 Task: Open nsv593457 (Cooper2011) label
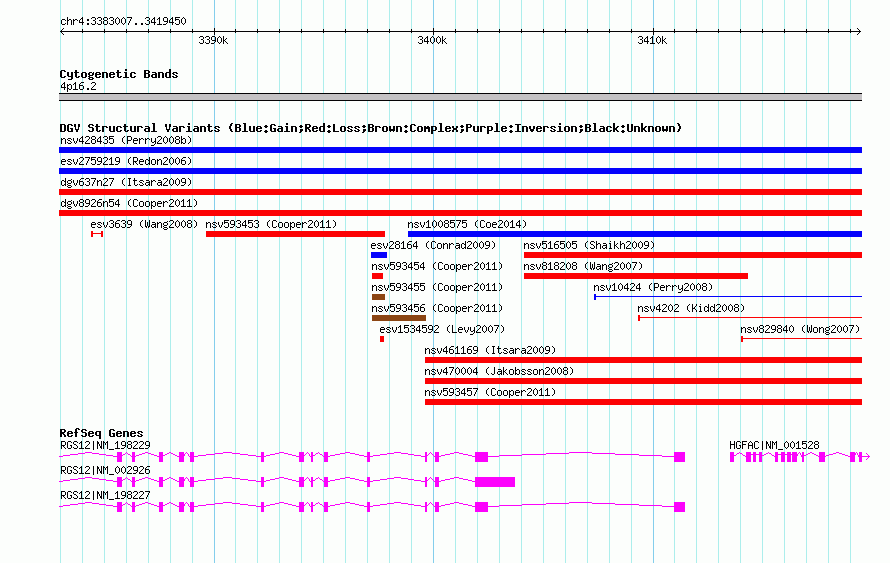coord(490,392)
